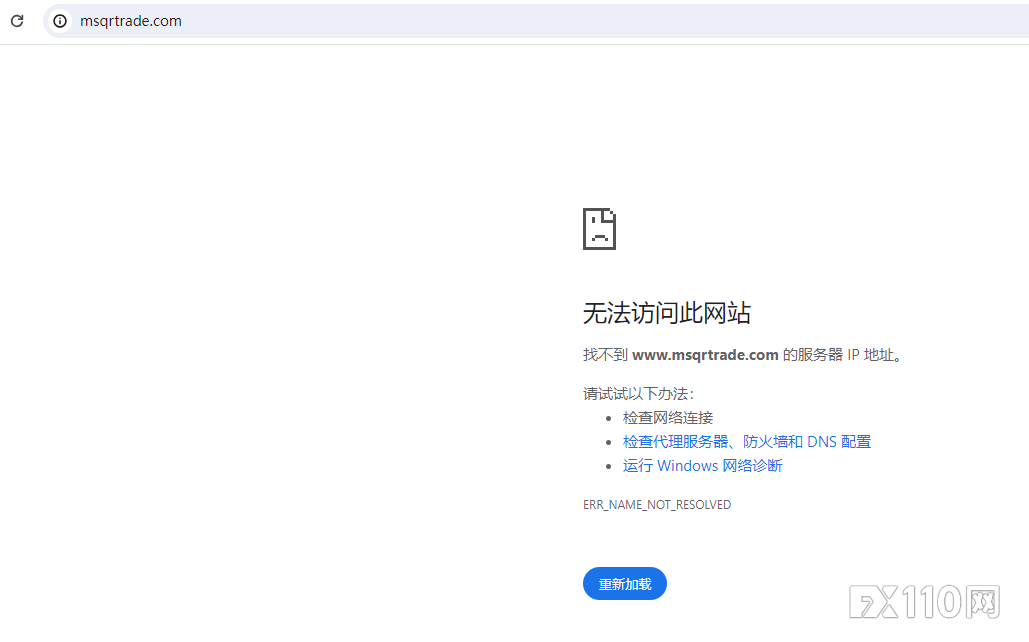
Task: Run 运行 Windows 网络诊断 link
Action: click(x=702, y=465)
